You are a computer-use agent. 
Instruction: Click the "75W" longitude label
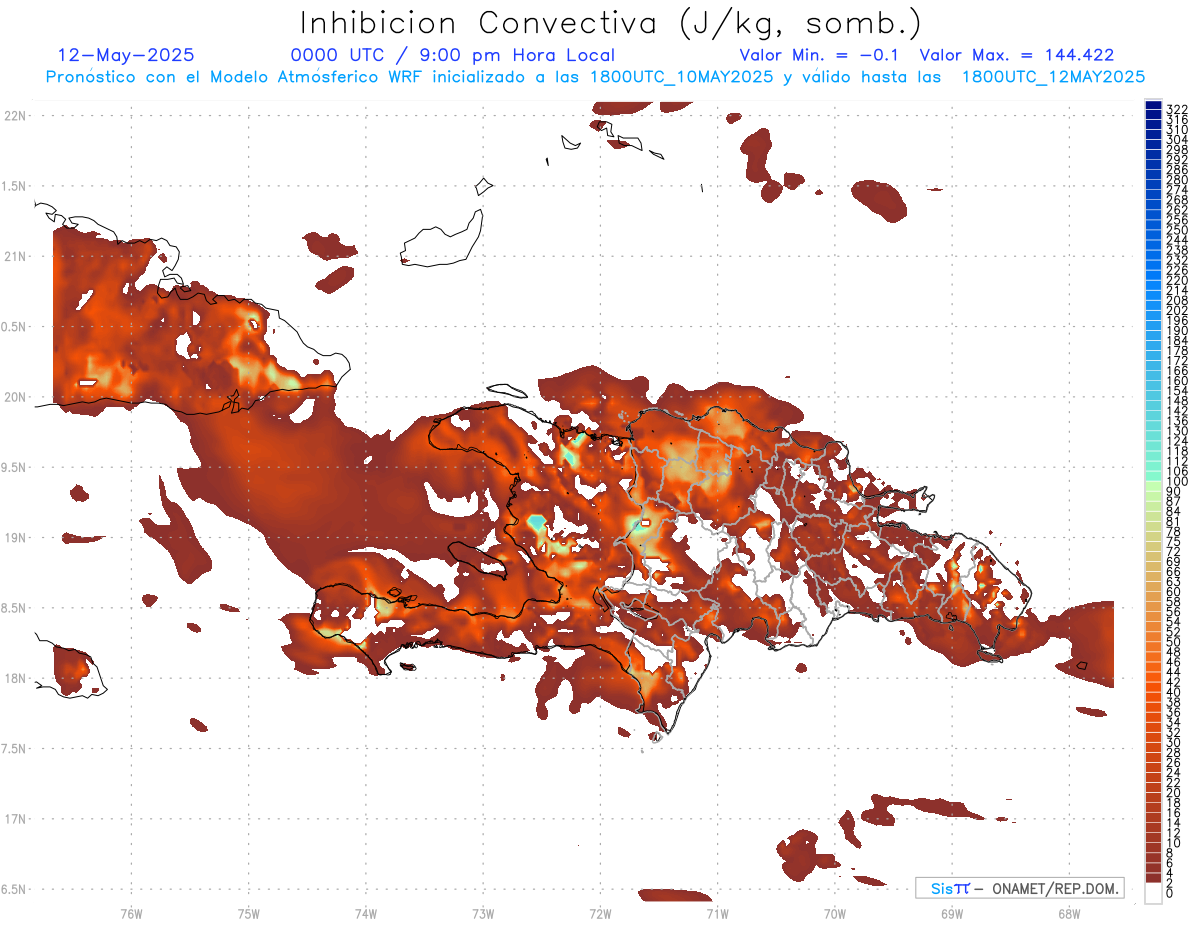tap(248, 912)
